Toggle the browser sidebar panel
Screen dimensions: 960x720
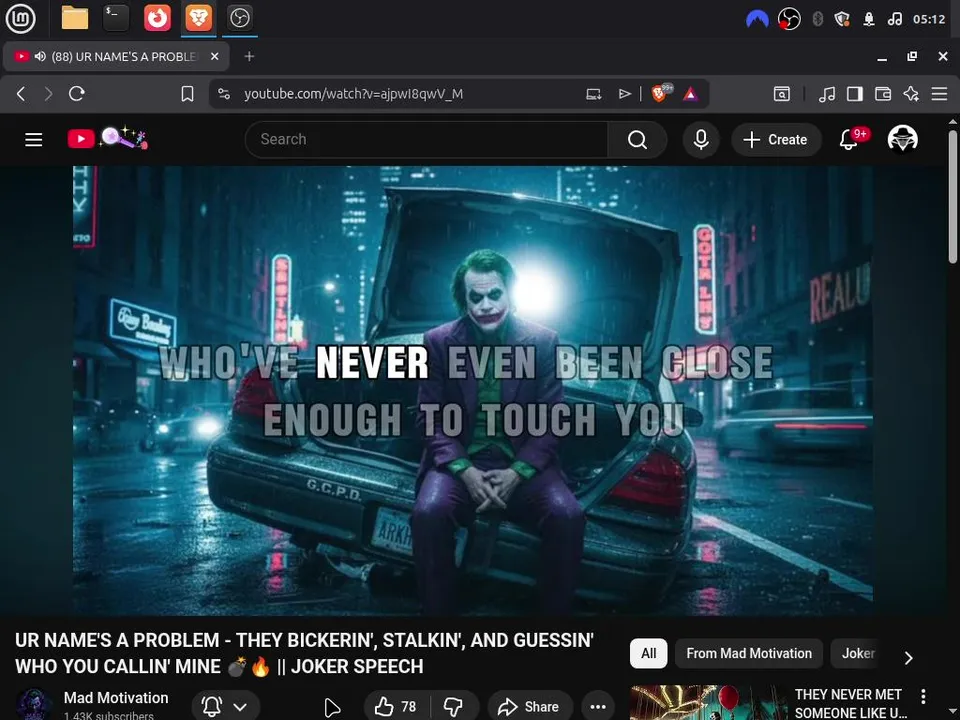coord(855,94)
